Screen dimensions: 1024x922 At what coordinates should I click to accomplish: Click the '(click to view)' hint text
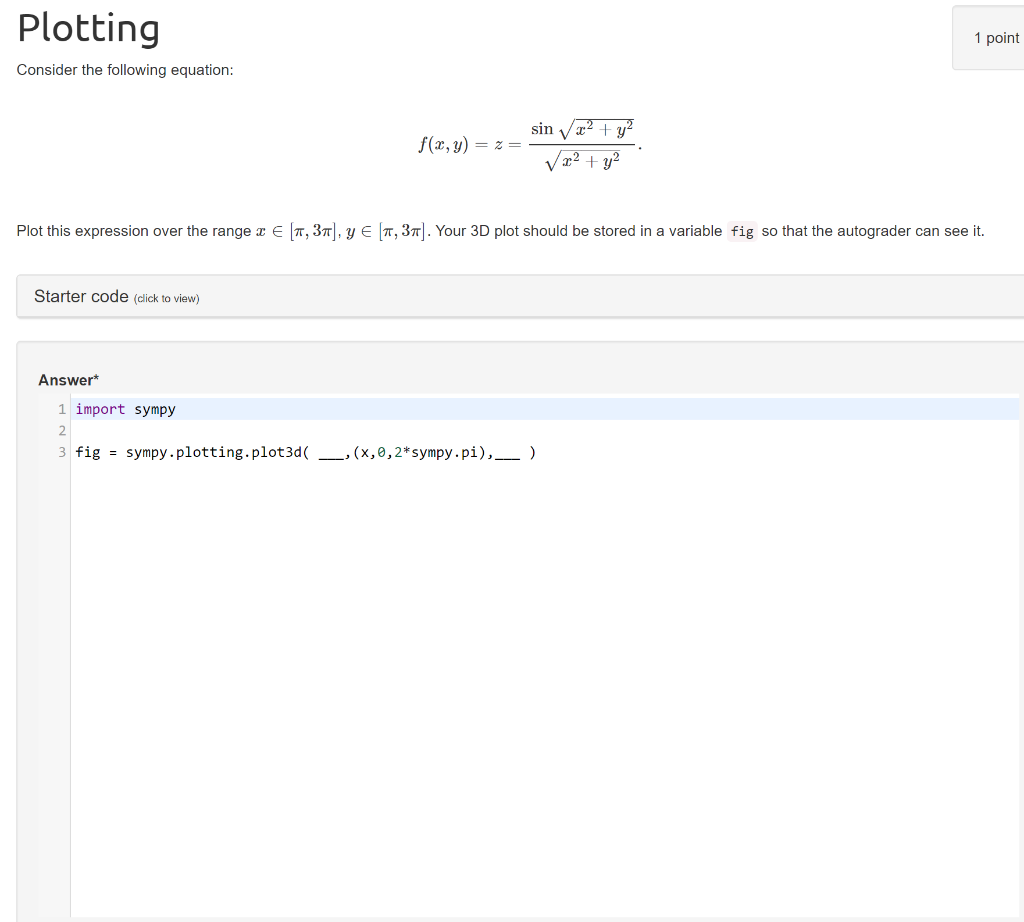point(167,298)
